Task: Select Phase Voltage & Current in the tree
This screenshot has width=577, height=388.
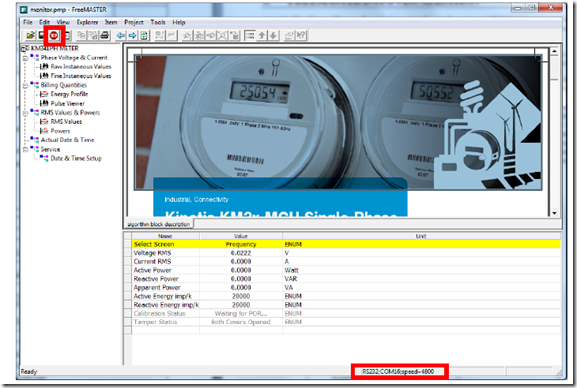Action: click(74, 57)
